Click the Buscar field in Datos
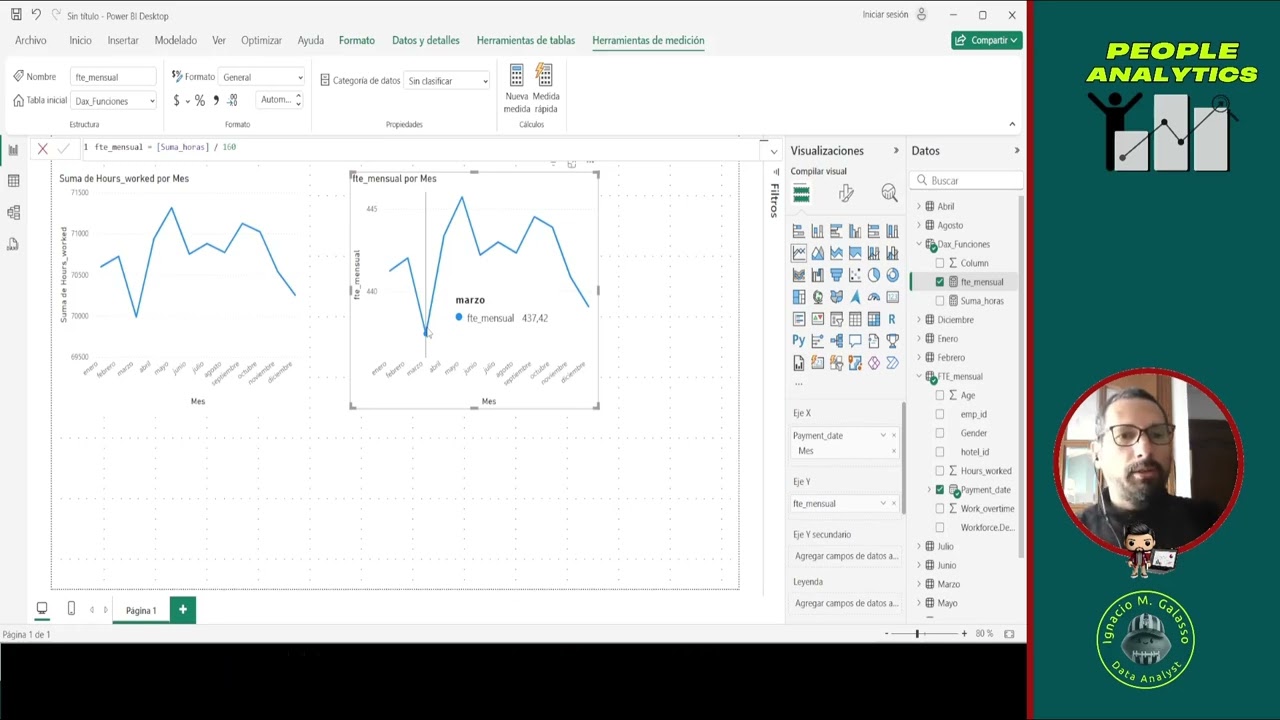Image resolution: width=1280 pixels, height=720 pixels. pyautogui.click(x=967, y=181)
